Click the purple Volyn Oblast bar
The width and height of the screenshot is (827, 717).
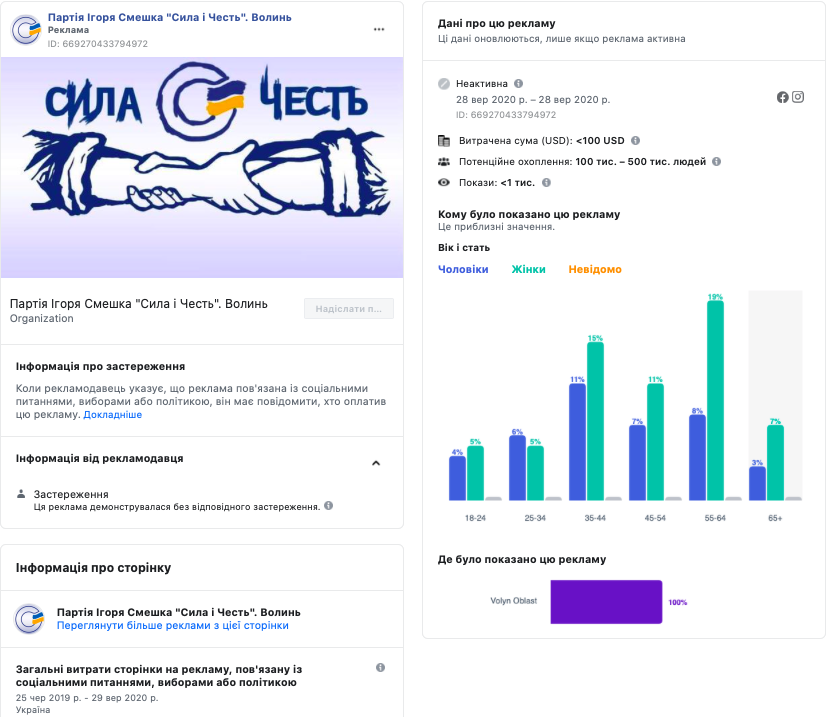606,602
